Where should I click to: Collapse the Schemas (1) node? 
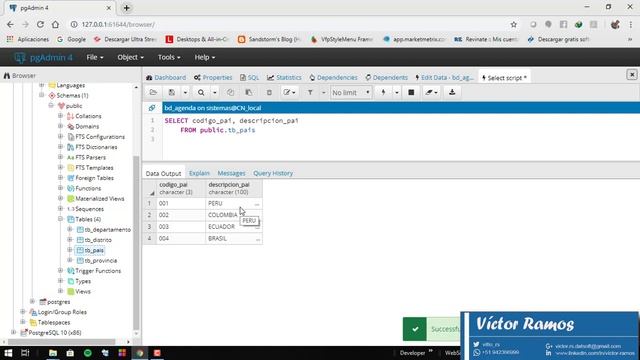coord(42,95)
